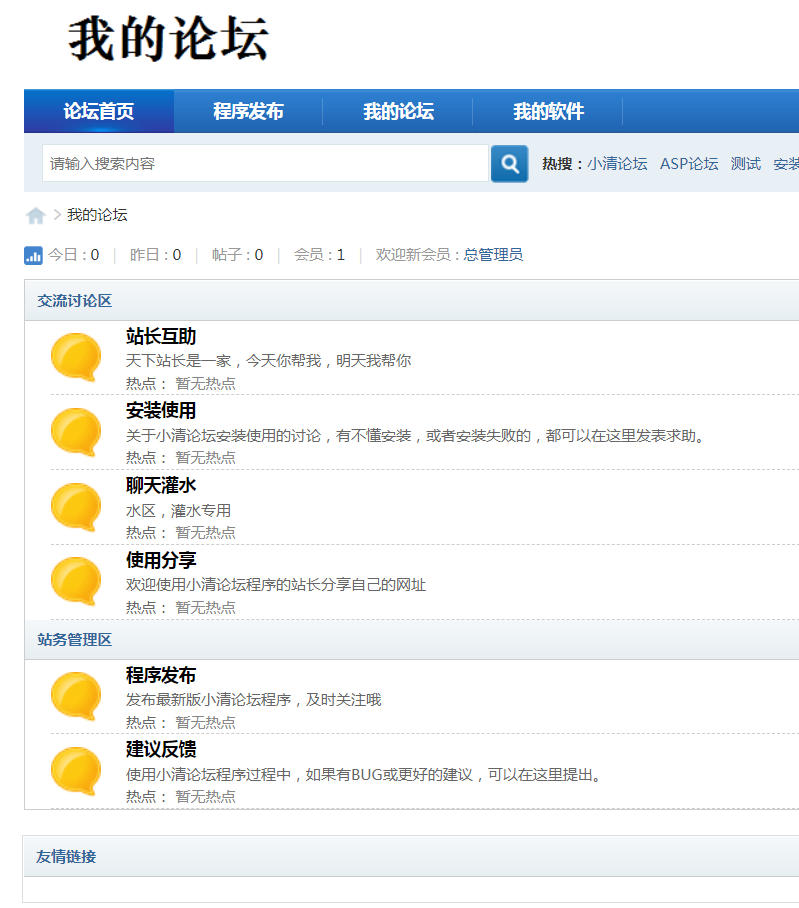Open the 使用分享 forum title

[x=161, y=560]
